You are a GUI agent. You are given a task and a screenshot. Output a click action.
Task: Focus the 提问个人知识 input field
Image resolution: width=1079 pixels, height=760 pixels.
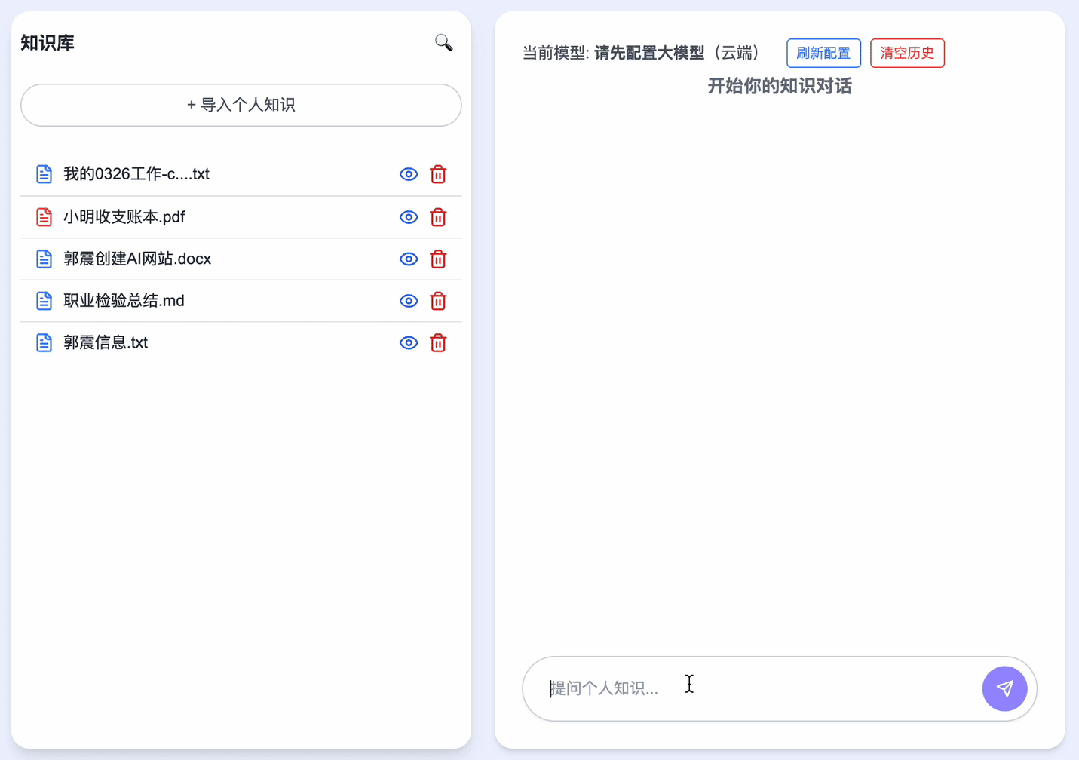pyautogui.click(x=750, y=688)
